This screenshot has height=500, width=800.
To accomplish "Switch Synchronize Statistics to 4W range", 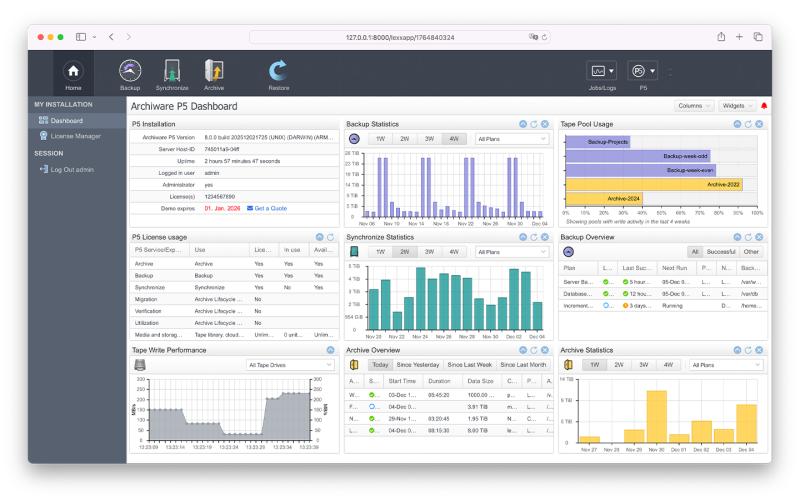I will pos(454,252).
